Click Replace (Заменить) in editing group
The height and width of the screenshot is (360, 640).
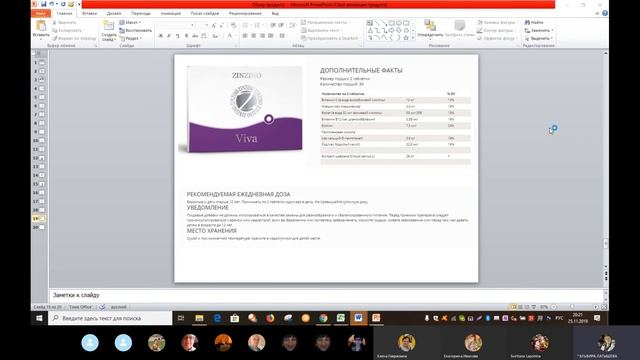pyautogui.click(x=539, y=30)
